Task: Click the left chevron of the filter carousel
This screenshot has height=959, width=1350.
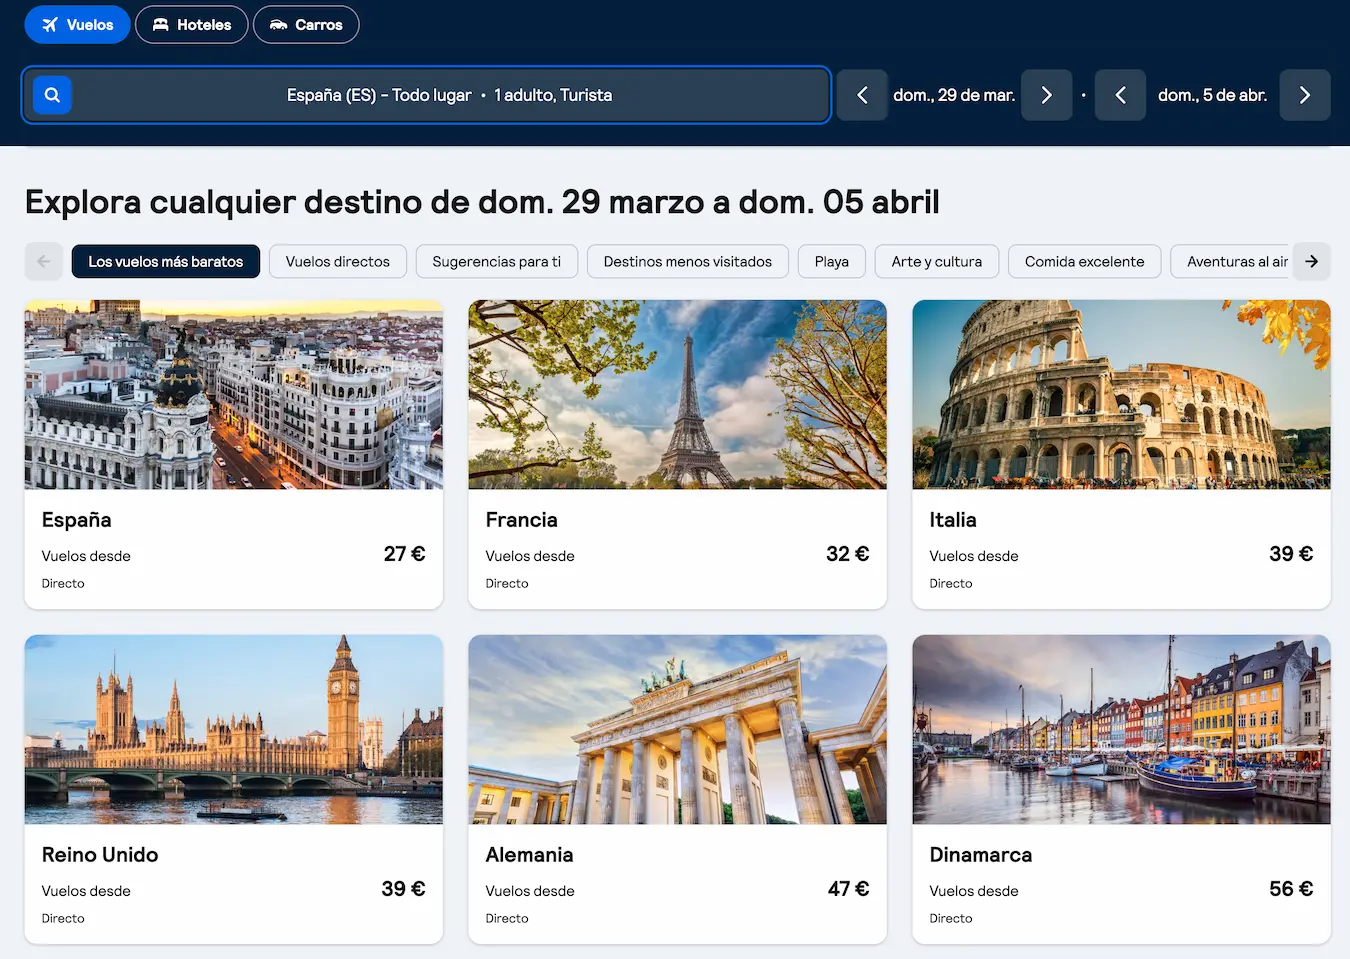Action: tap(43, 261)
